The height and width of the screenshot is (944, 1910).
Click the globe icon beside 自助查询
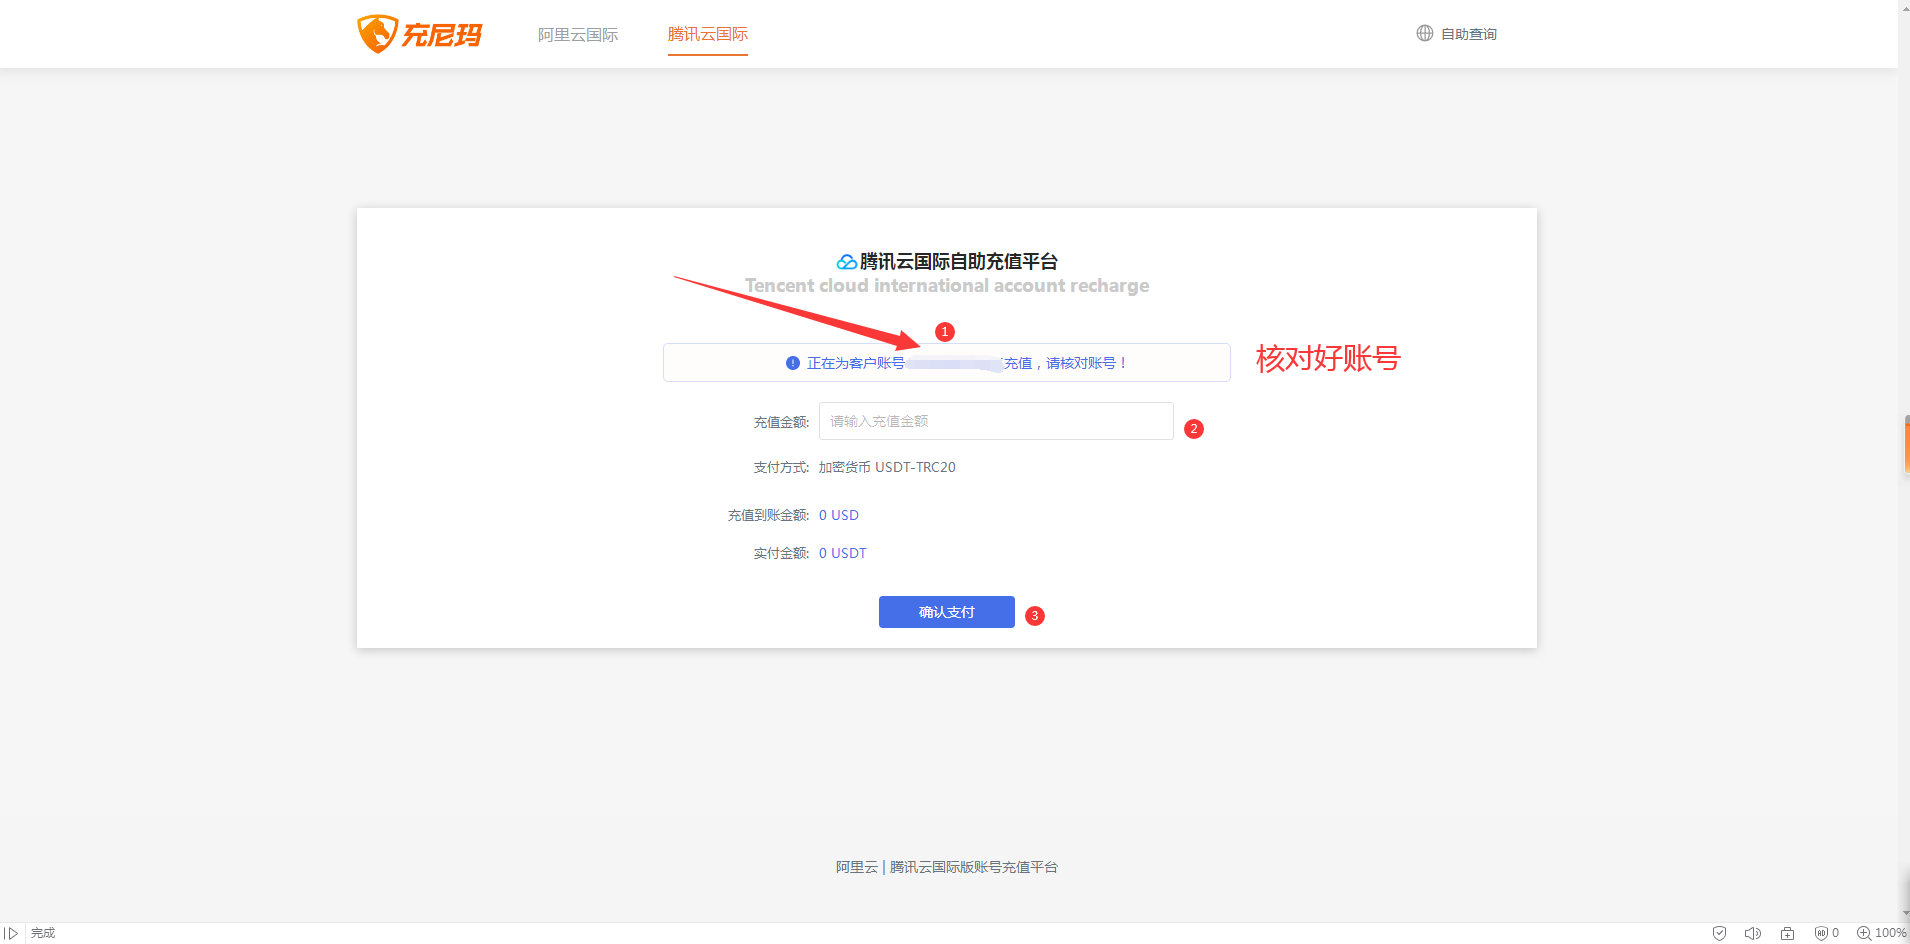pos(1425,33)
